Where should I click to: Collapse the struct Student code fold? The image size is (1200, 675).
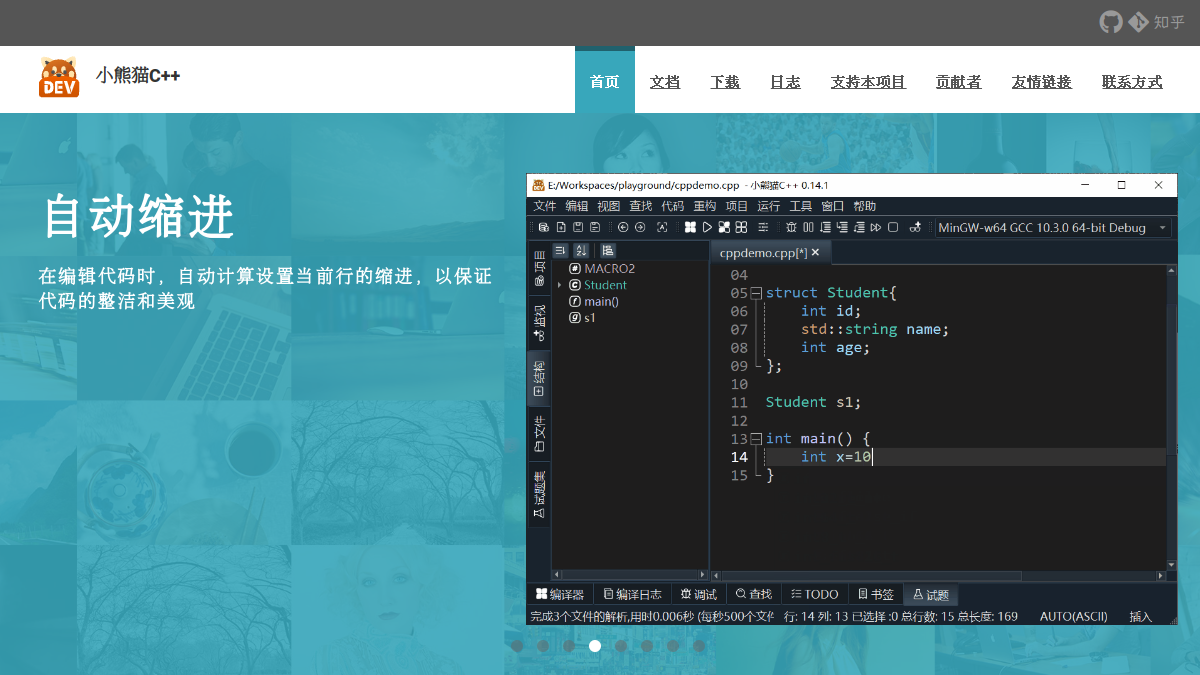[x=757, y=293]
